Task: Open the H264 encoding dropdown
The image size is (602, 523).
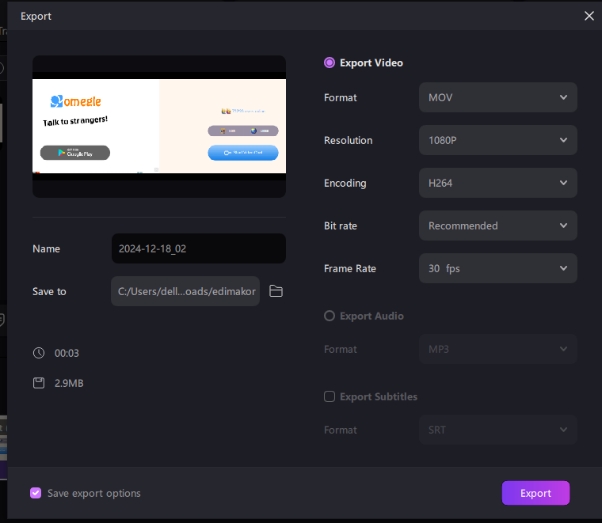Action: coord(497,183)
